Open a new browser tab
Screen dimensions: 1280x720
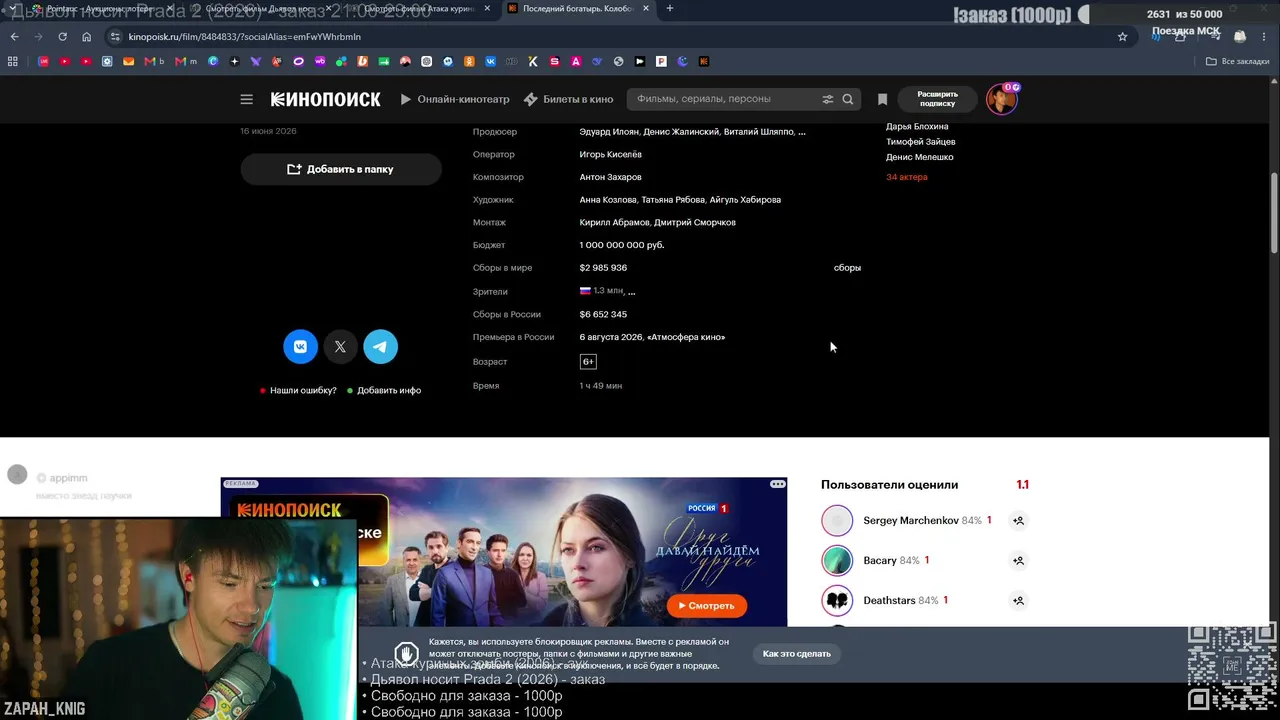click(669, 9)
